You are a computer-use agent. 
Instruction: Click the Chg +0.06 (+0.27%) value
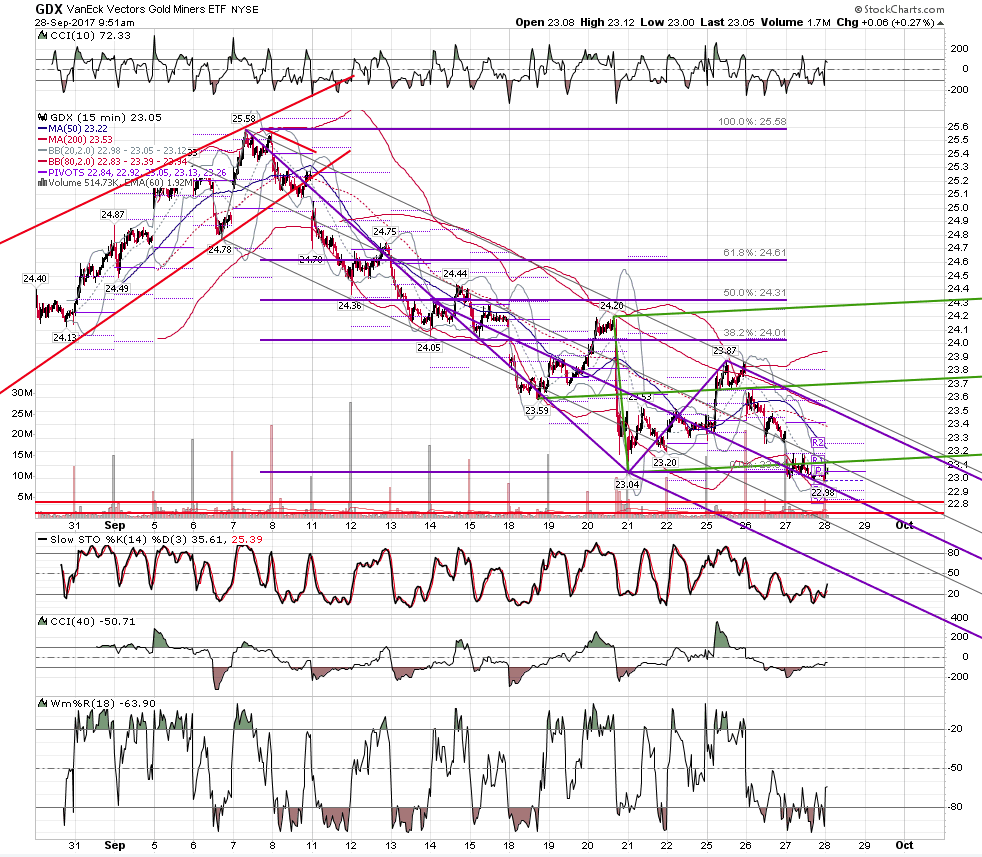tap(886, 23)
